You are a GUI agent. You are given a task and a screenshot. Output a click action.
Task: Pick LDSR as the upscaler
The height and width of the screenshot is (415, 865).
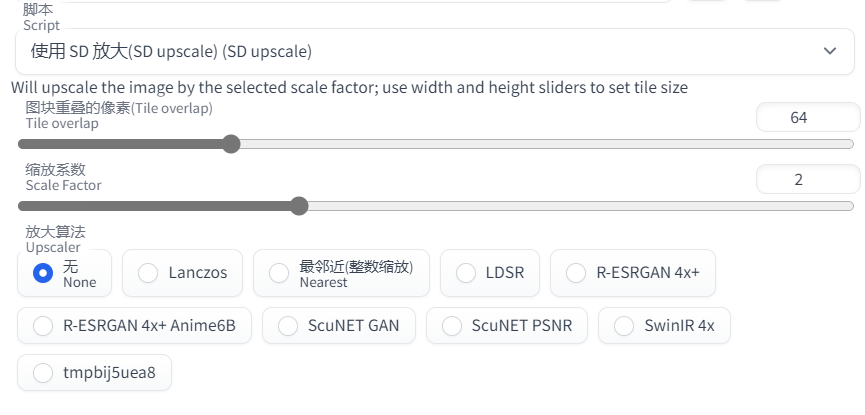466,273
